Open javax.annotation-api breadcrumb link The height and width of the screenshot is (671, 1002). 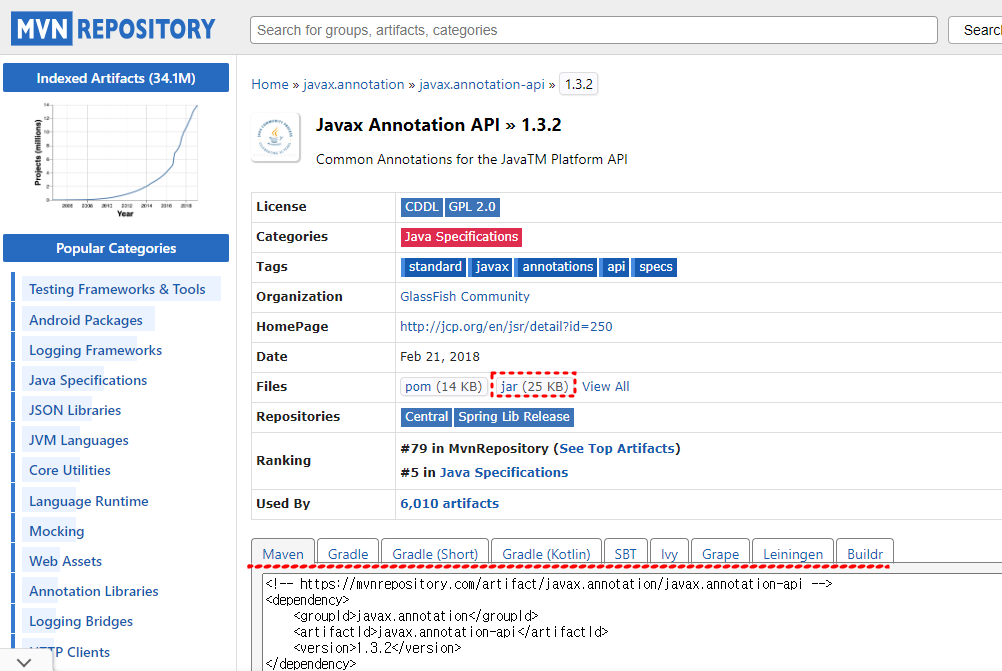click(482, 84)
